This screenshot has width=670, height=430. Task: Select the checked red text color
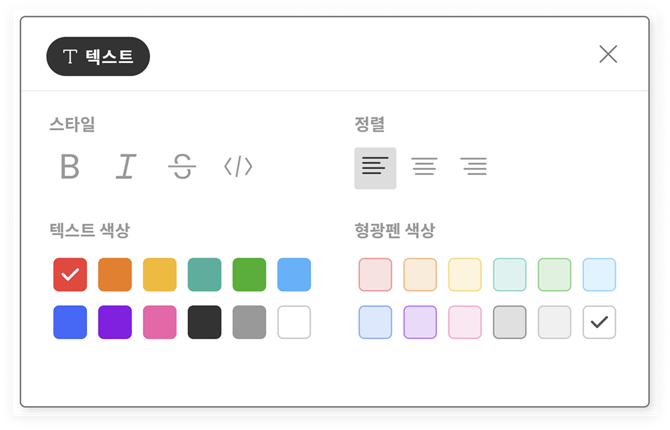[x=70, y=274]
